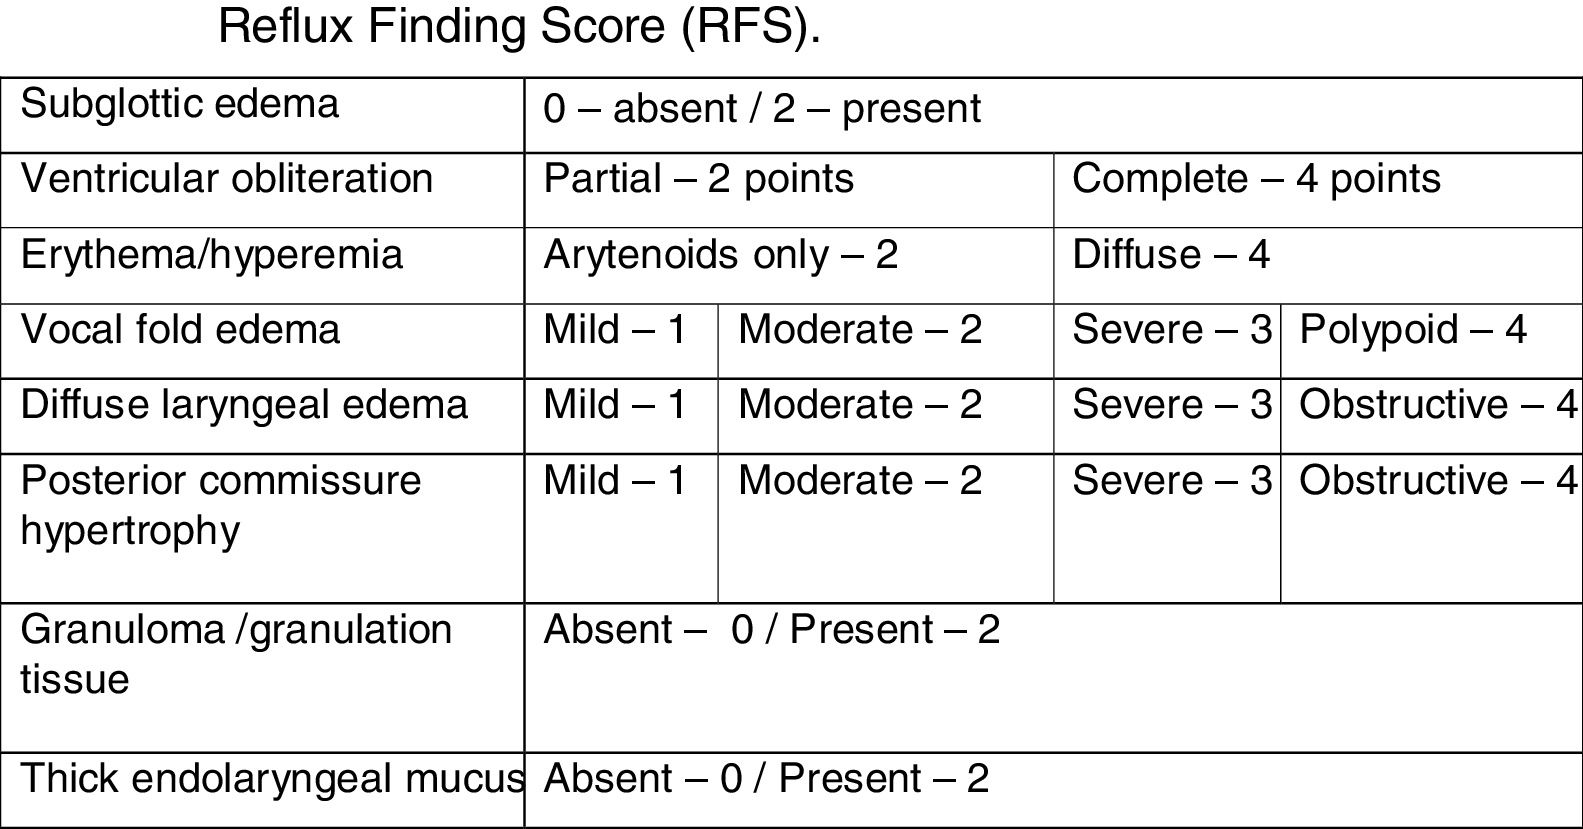1583x829 pixels.
Task: Choose 'Obstructive – 4' in Diffuse laryngeal edema row
Action: 1436,405
